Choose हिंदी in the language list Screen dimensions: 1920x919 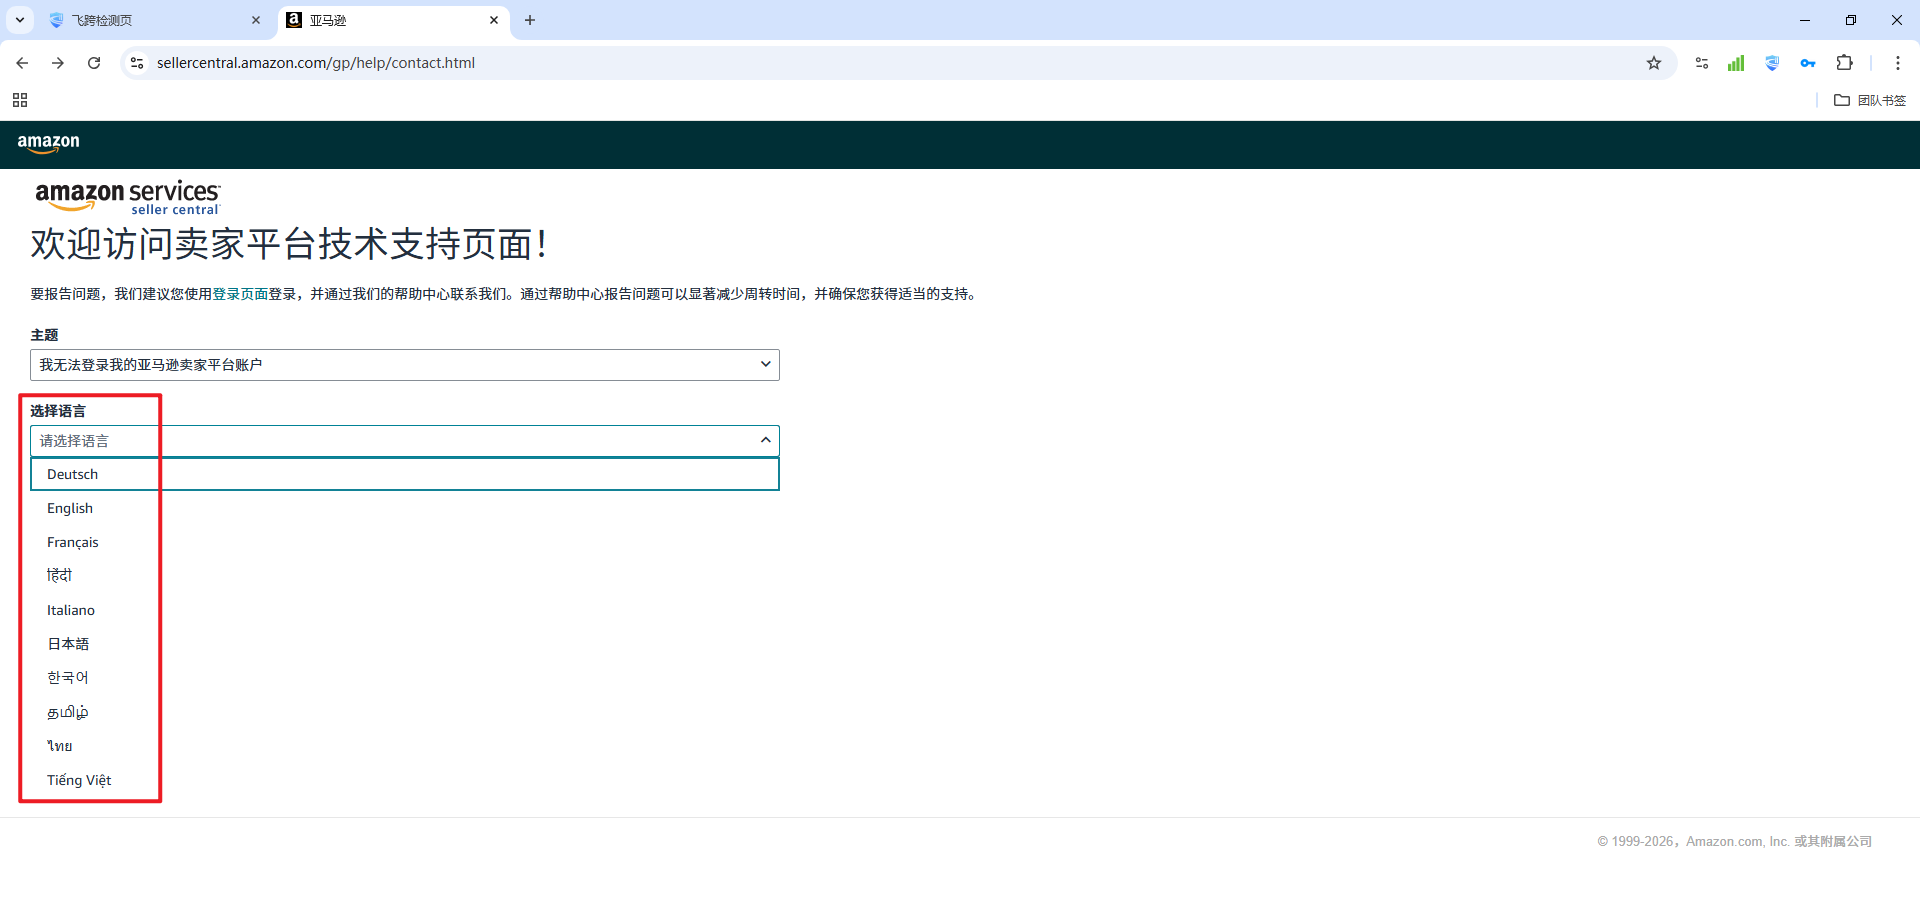coord(405,576)
